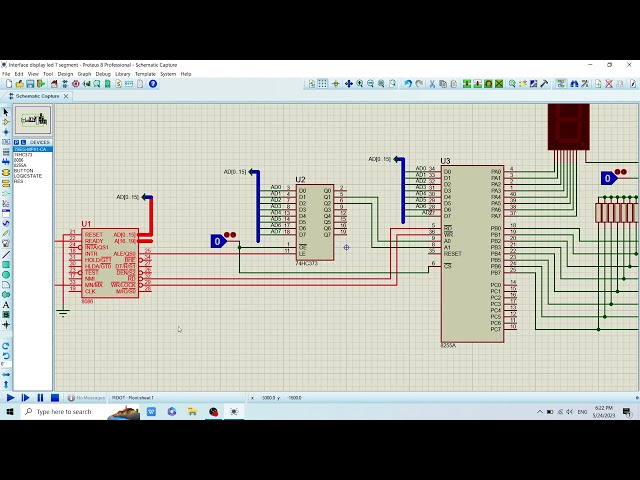Image resolution: width=640 pixels, height=480 pixels.
Task: Click the P pick-devices button
Action: [17, 142]
